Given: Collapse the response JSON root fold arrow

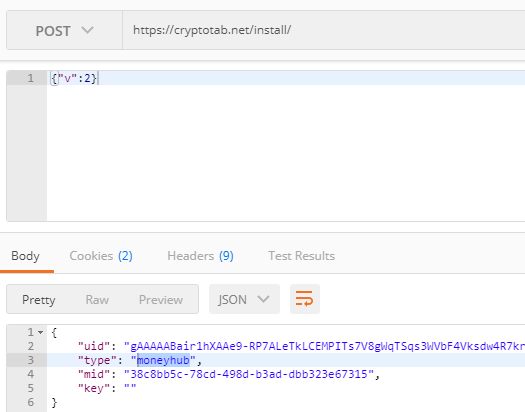Looking at the screenshot, I should pyautogui.click(x=41, y=332).
